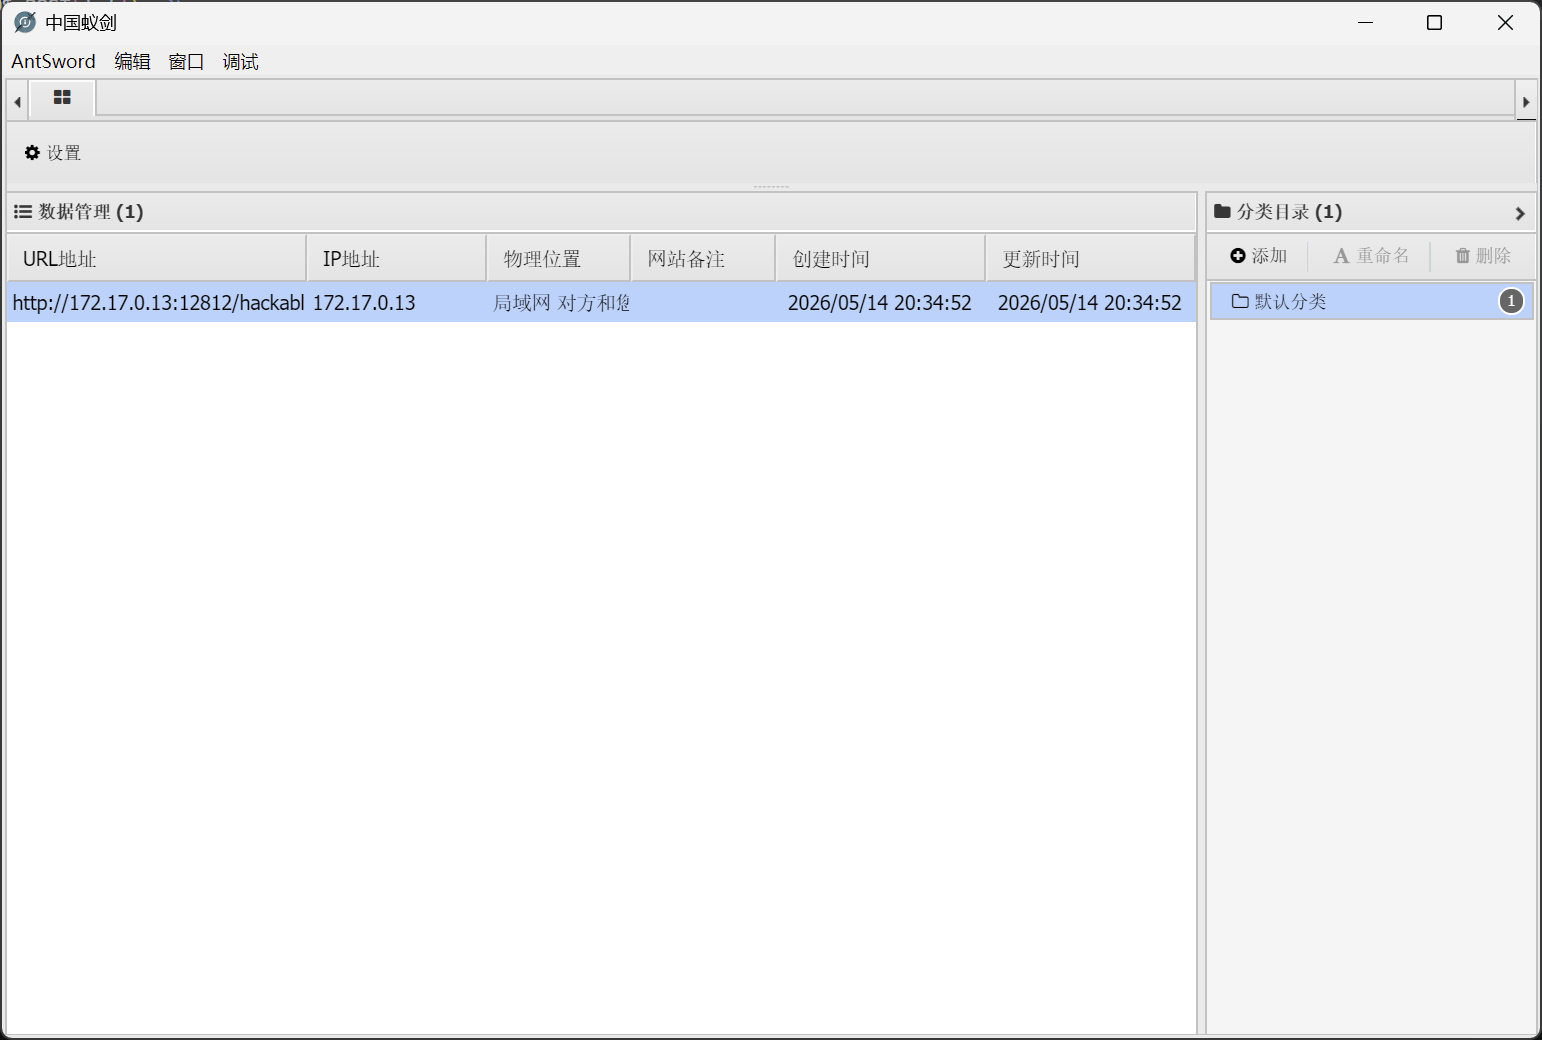Click the 网站备注 column header
Image resolution: width=1542 pixels, height=1040 pixels.
703,258
